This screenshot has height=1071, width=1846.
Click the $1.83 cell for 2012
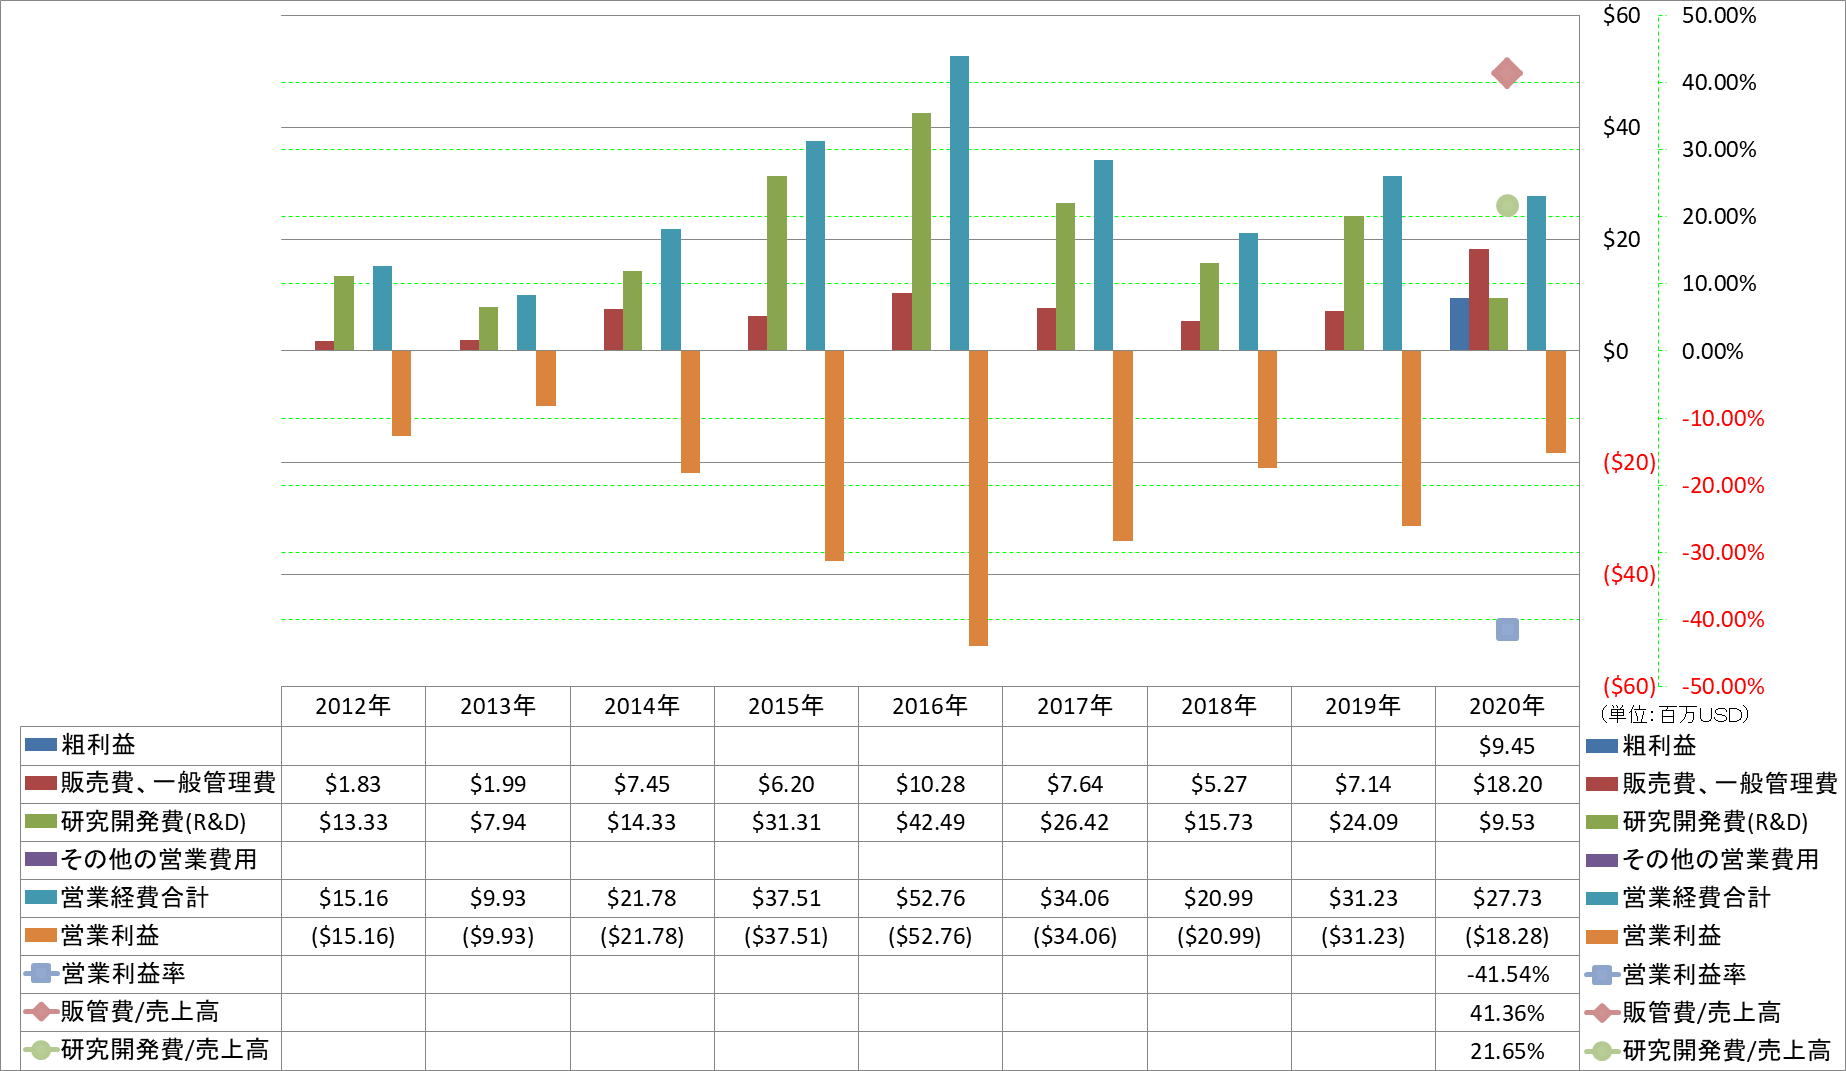(353, 784)
